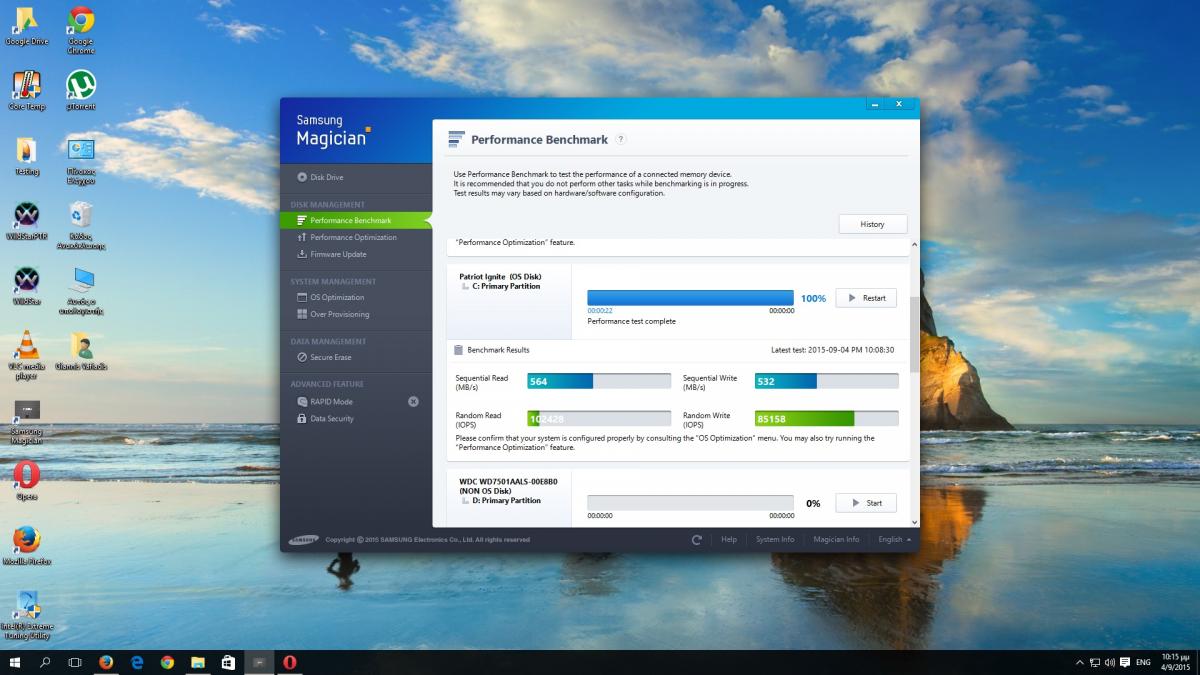Click the Sequential Write 532 result bar

point(827,381)
